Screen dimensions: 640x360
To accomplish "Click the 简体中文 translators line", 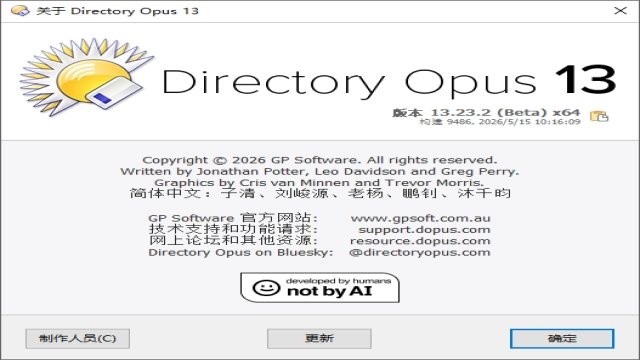I will coord(320,193).
